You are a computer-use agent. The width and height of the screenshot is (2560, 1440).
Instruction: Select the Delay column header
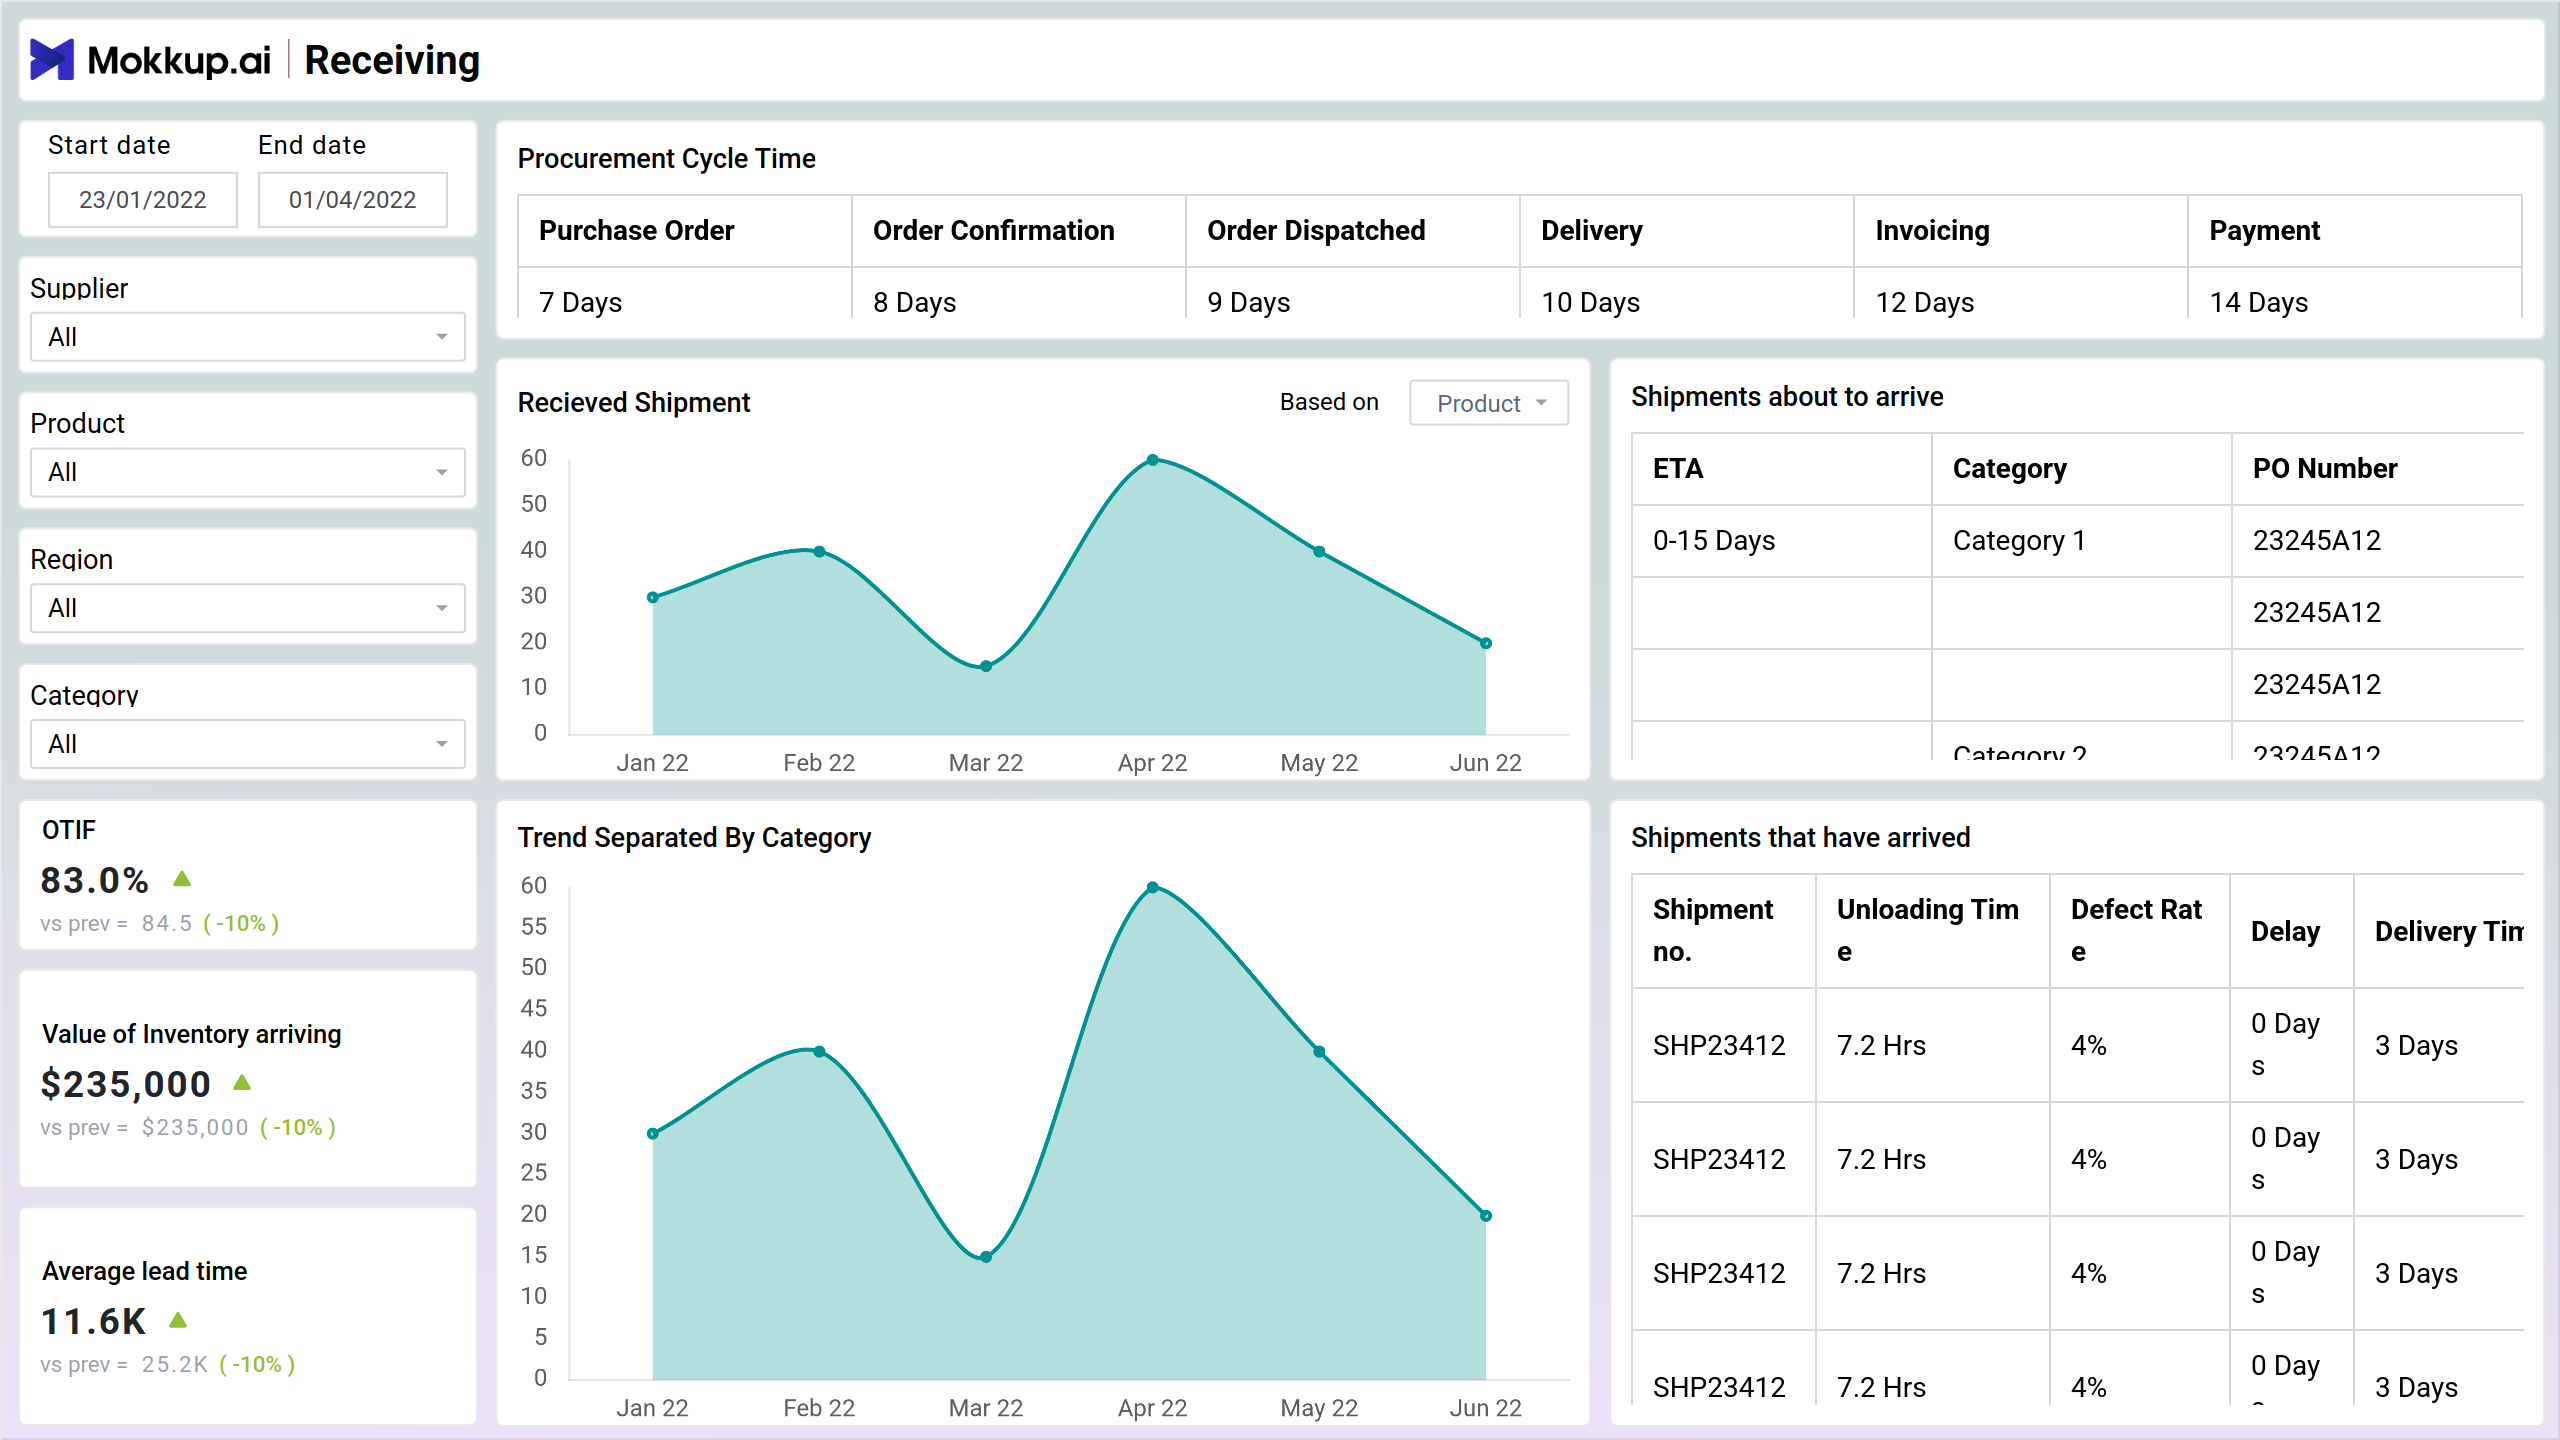pos(2291,931)
